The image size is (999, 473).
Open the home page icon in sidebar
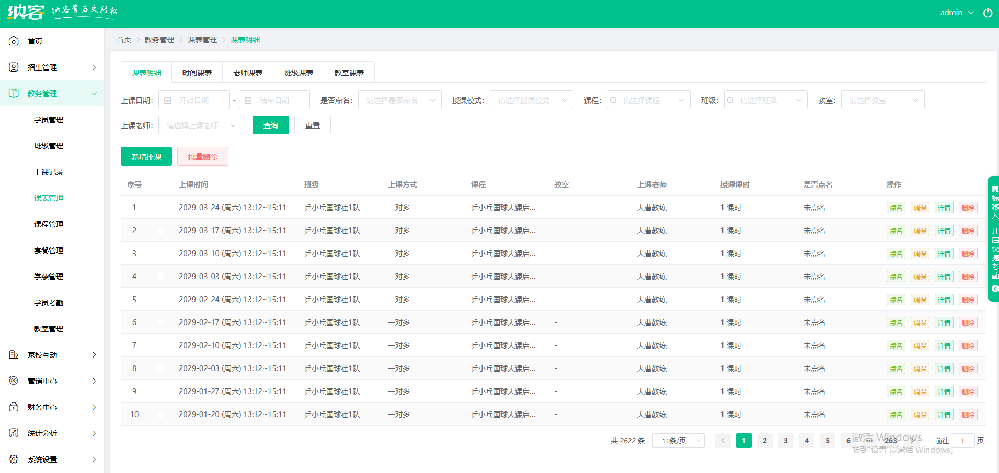[x=13, y=41]
